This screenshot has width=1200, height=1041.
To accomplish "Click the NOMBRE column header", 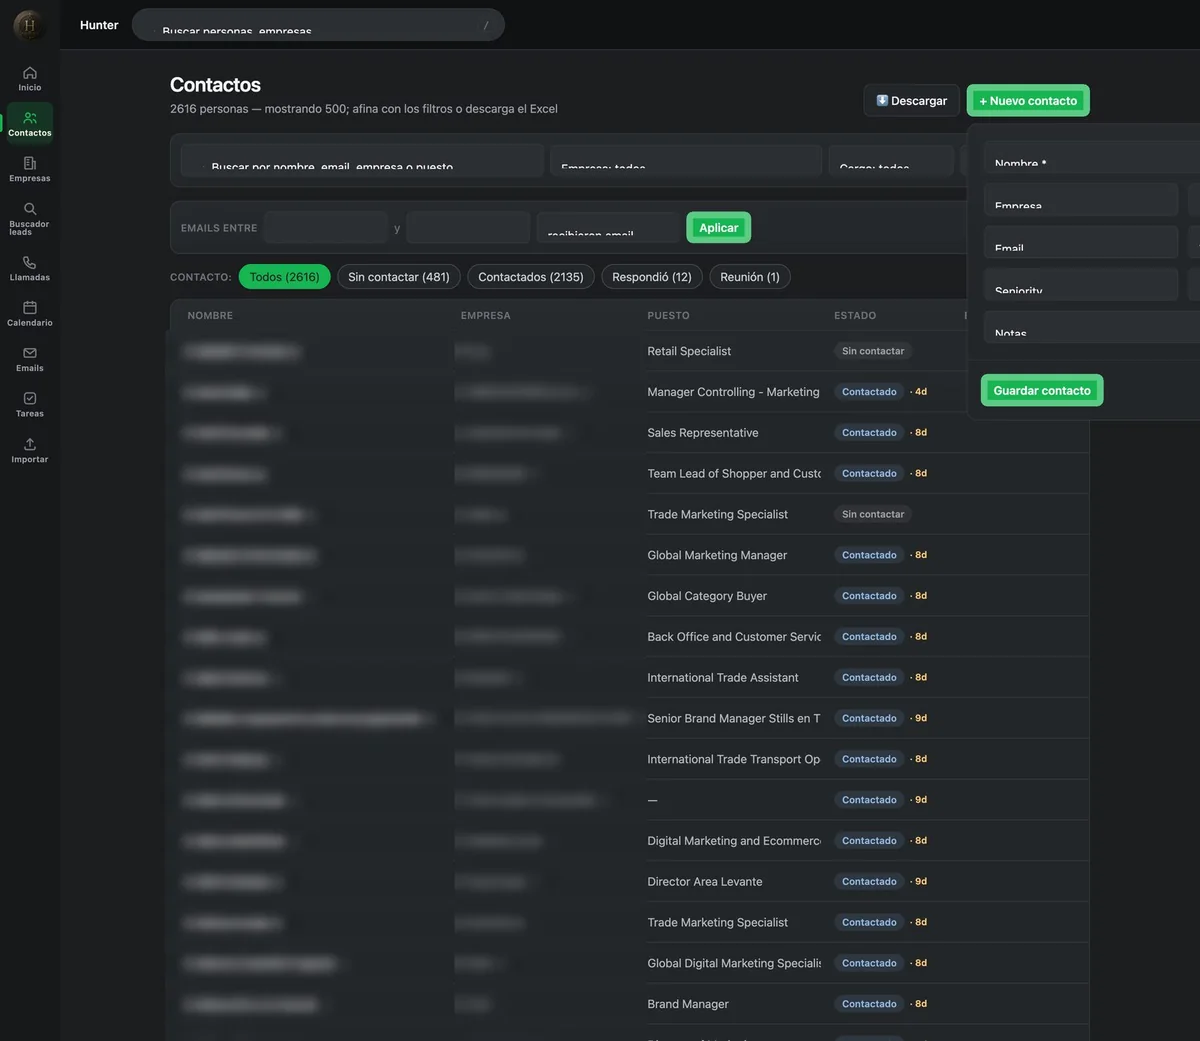I will coord(210,316).
